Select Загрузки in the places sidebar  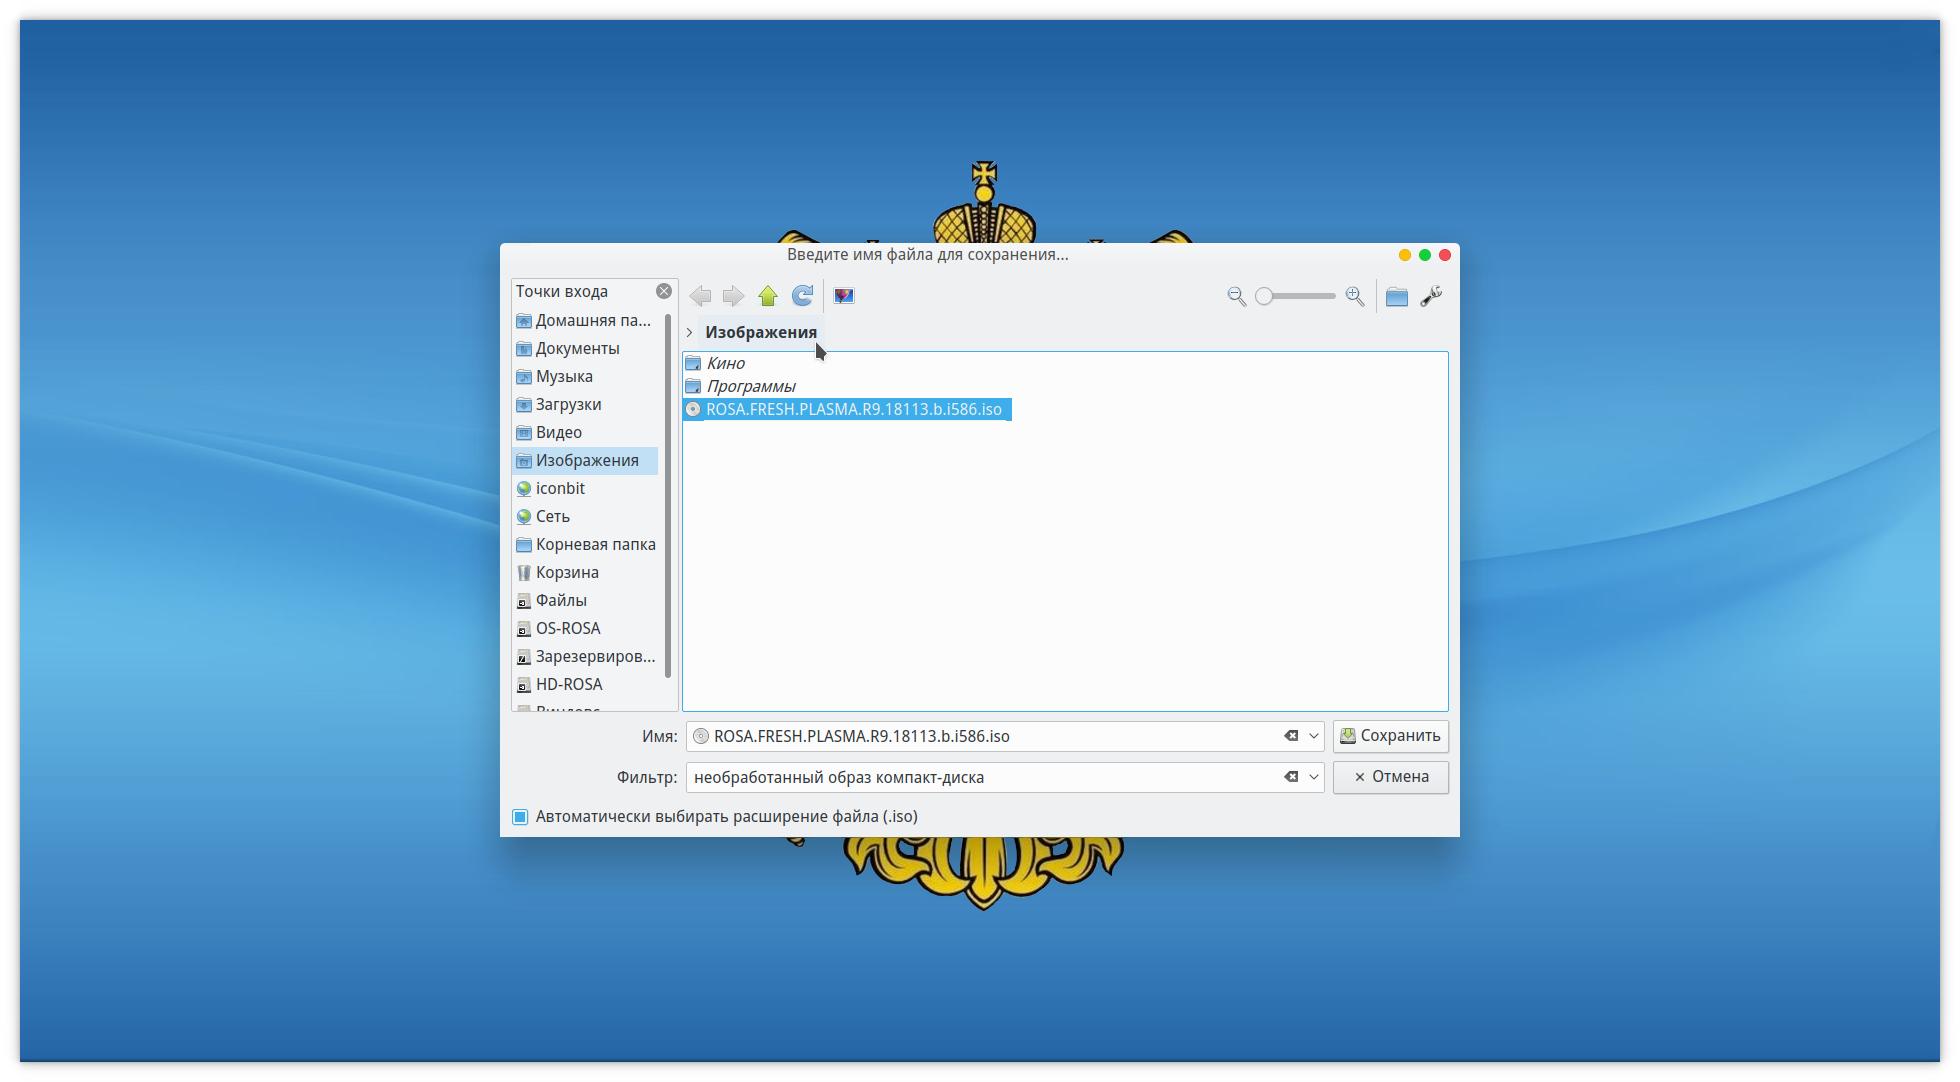coord(568,404)
